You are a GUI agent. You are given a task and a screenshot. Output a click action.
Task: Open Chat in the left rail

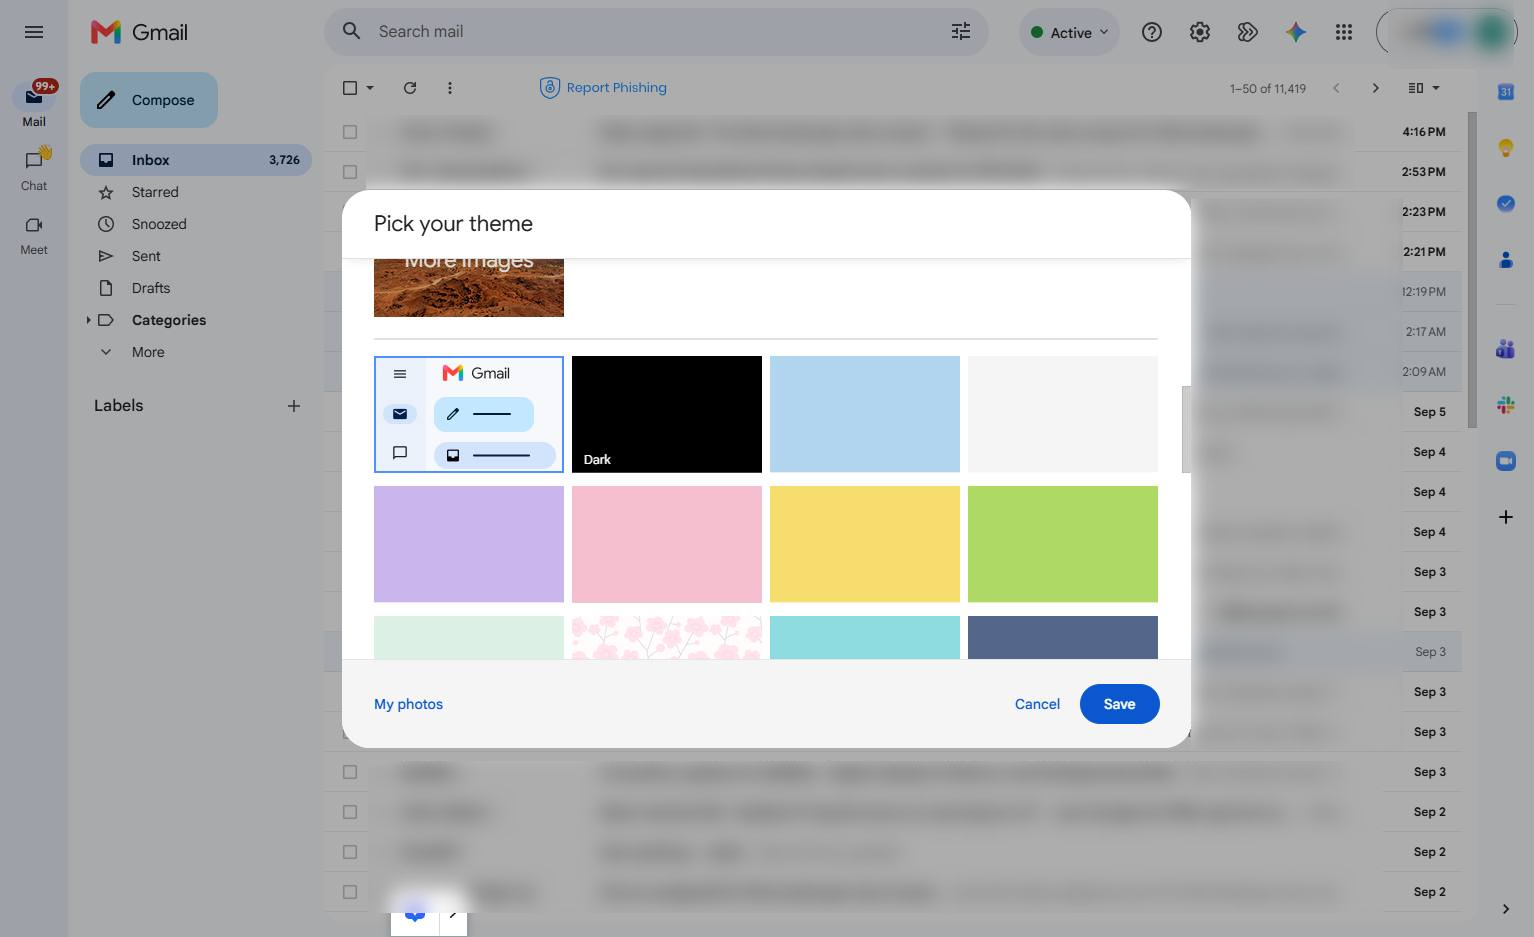[x=34, y=170]
